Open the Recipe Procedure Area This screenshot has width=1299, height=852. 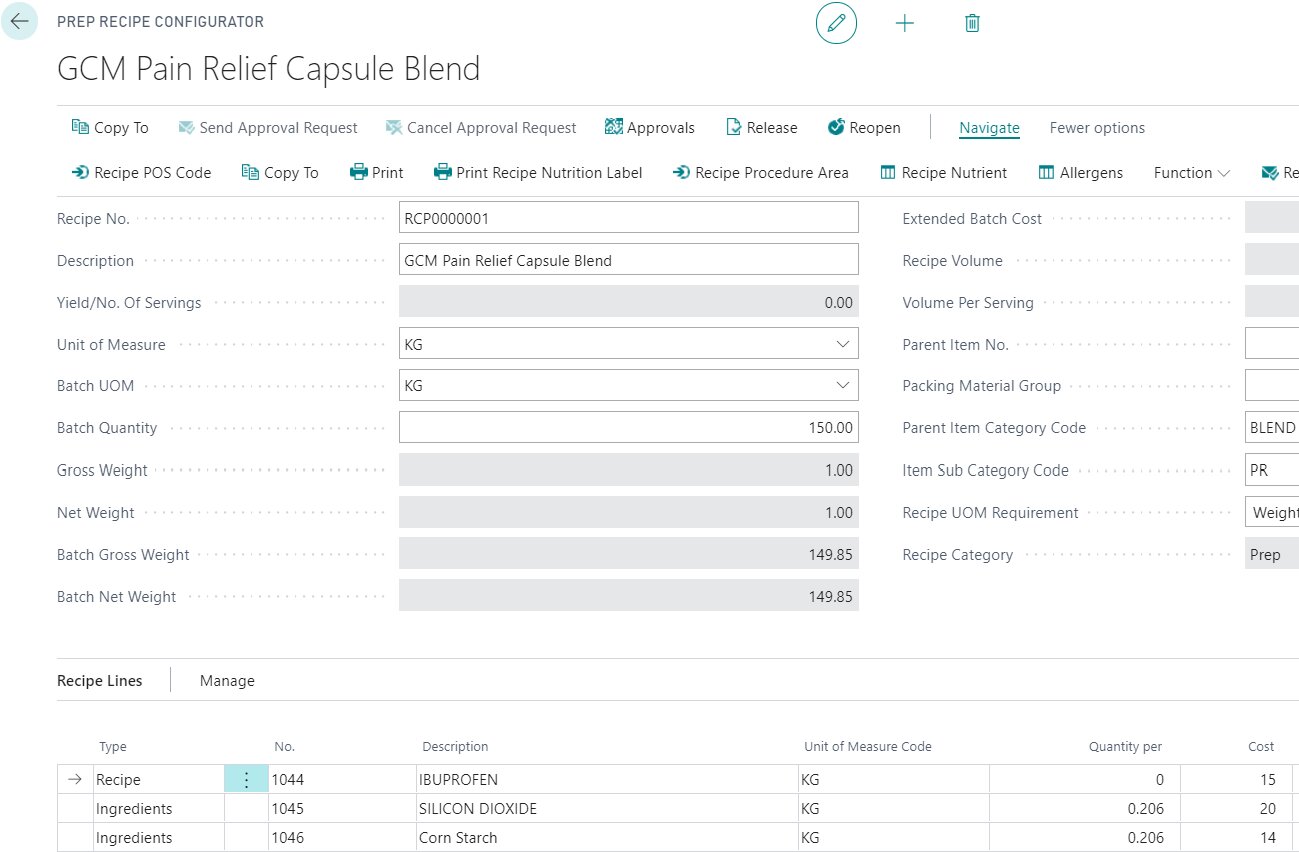coord(760,173)
